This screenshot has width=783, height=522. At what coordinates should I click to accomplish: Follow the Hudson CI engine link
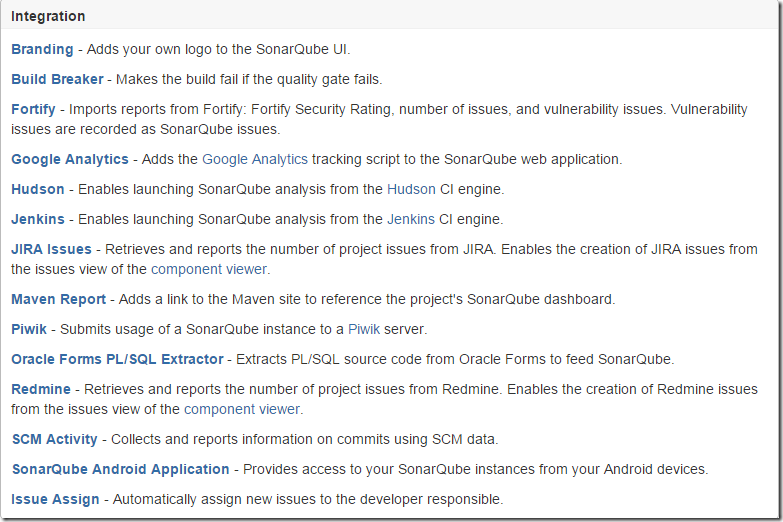[x=411, y=189]
